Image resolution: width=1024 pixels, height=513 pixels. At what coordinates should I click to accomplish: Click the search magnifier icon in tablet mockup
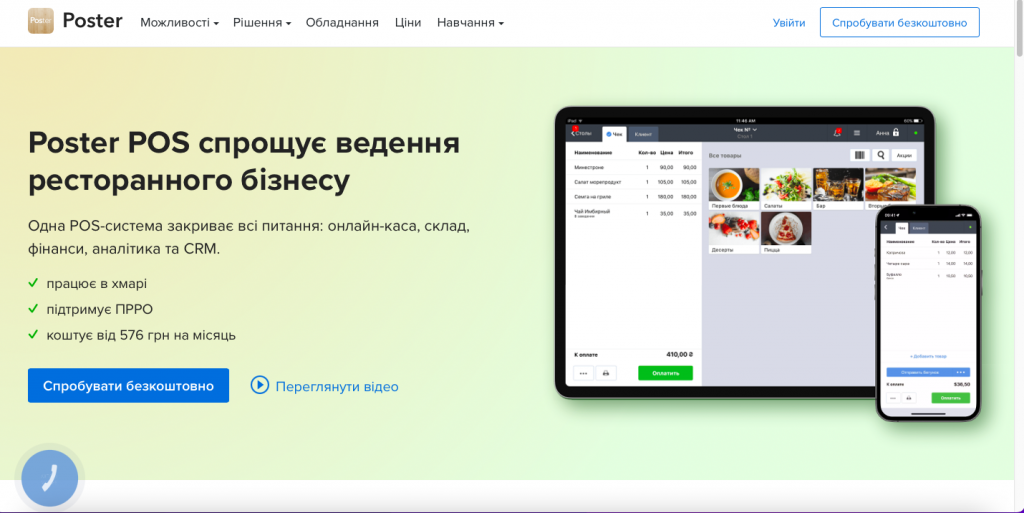(x=880, y=155)
